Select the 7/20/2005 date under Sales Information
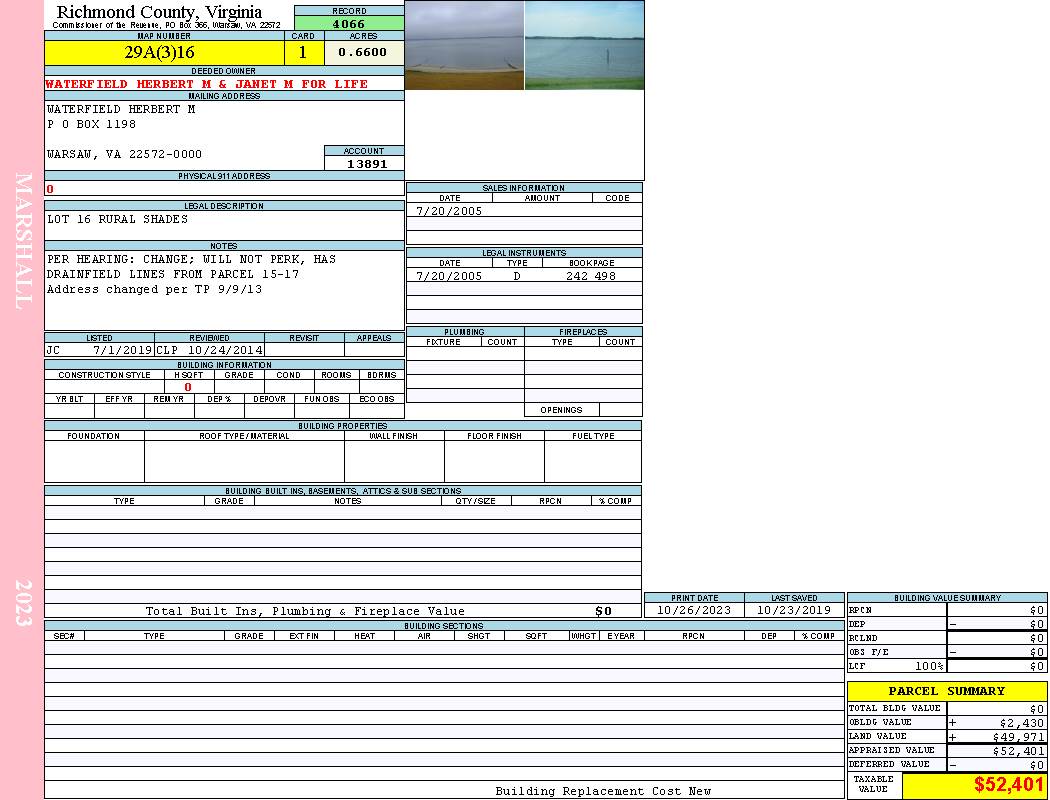 pos(449,211)
